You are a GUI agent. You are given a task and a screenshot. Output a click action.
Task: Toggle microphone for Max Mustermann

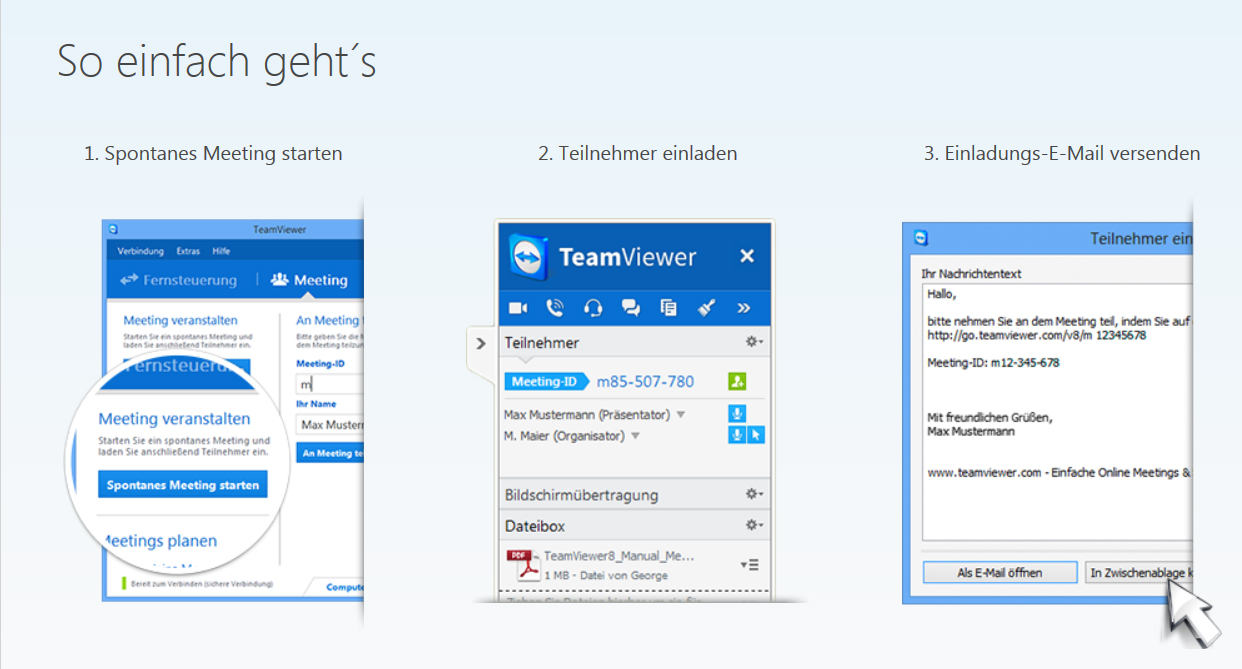[737, 414]
